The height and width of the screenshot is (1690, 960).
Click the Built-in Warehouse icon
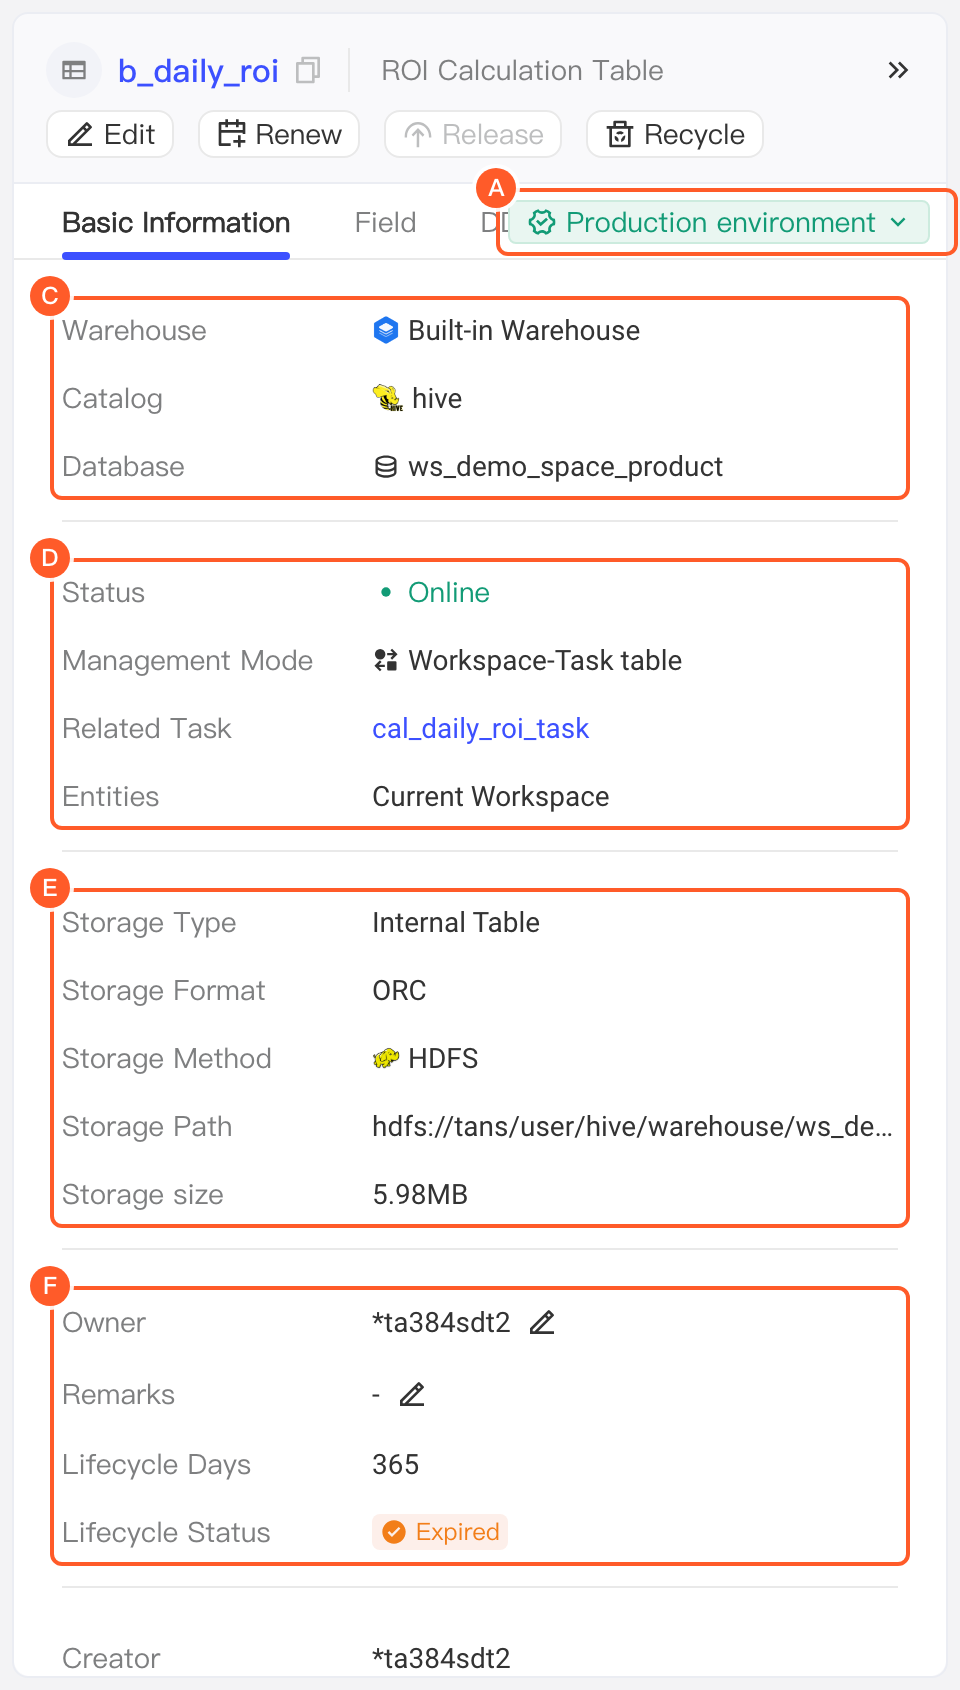tap(385, 330)
